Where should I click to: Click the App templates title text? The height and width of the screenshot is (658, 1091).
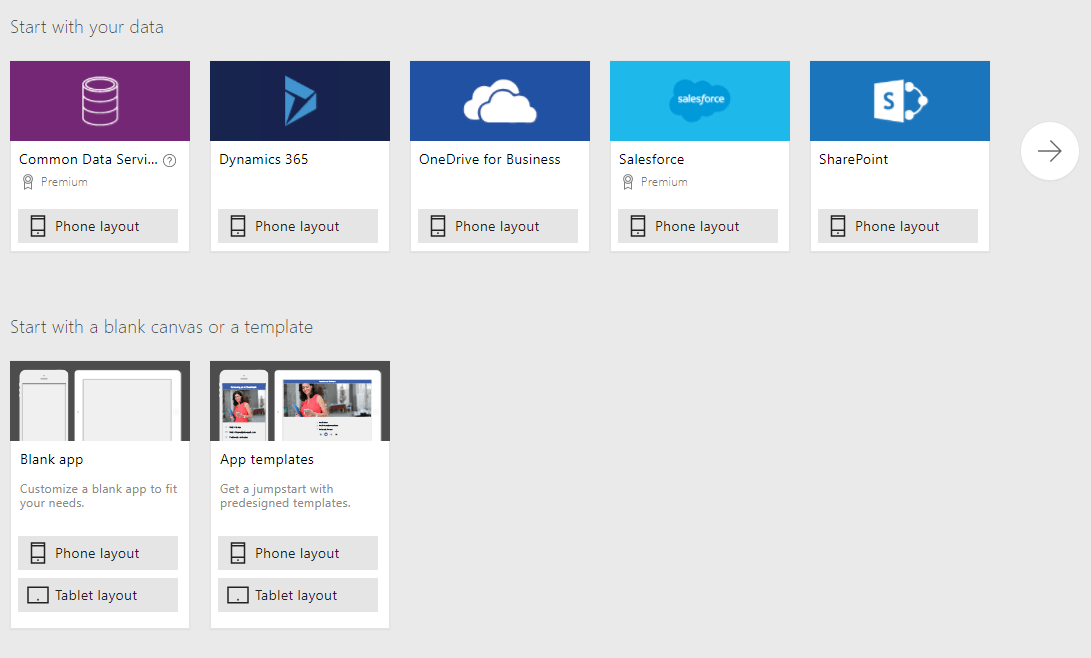coord(267,460)
